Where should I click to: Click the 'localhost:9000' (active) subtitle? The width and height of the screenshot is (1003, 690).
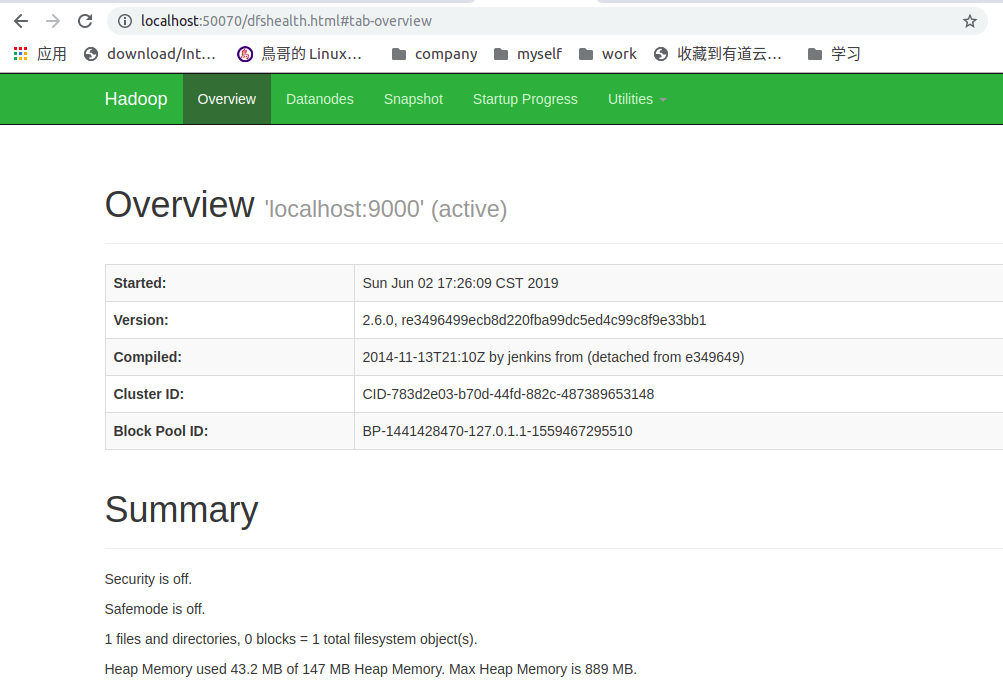pos(386,209)
